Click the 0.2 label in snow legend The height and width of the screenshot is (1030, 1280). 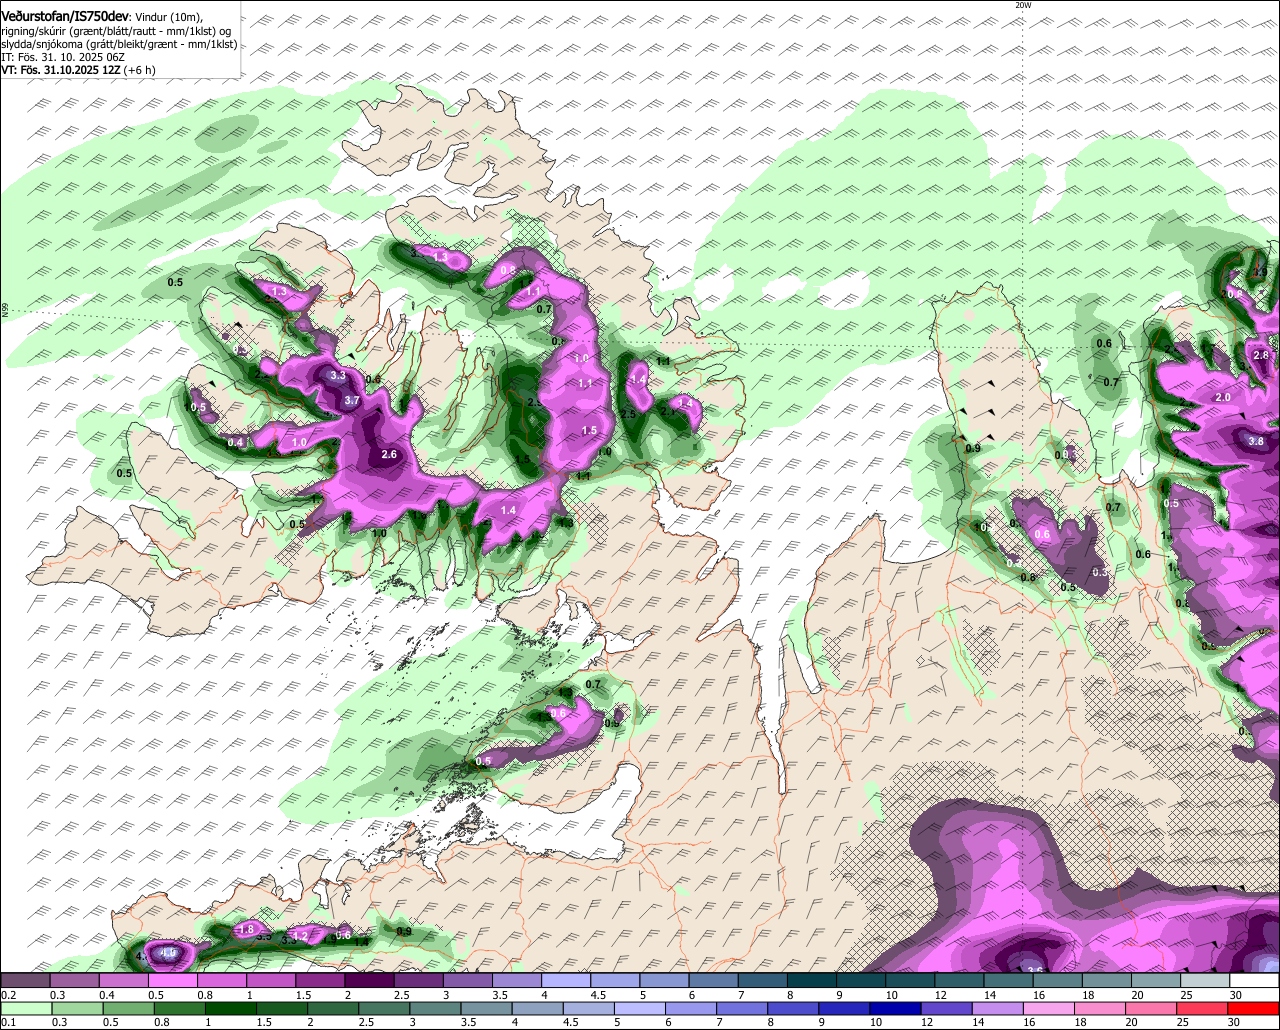[9, 995]
